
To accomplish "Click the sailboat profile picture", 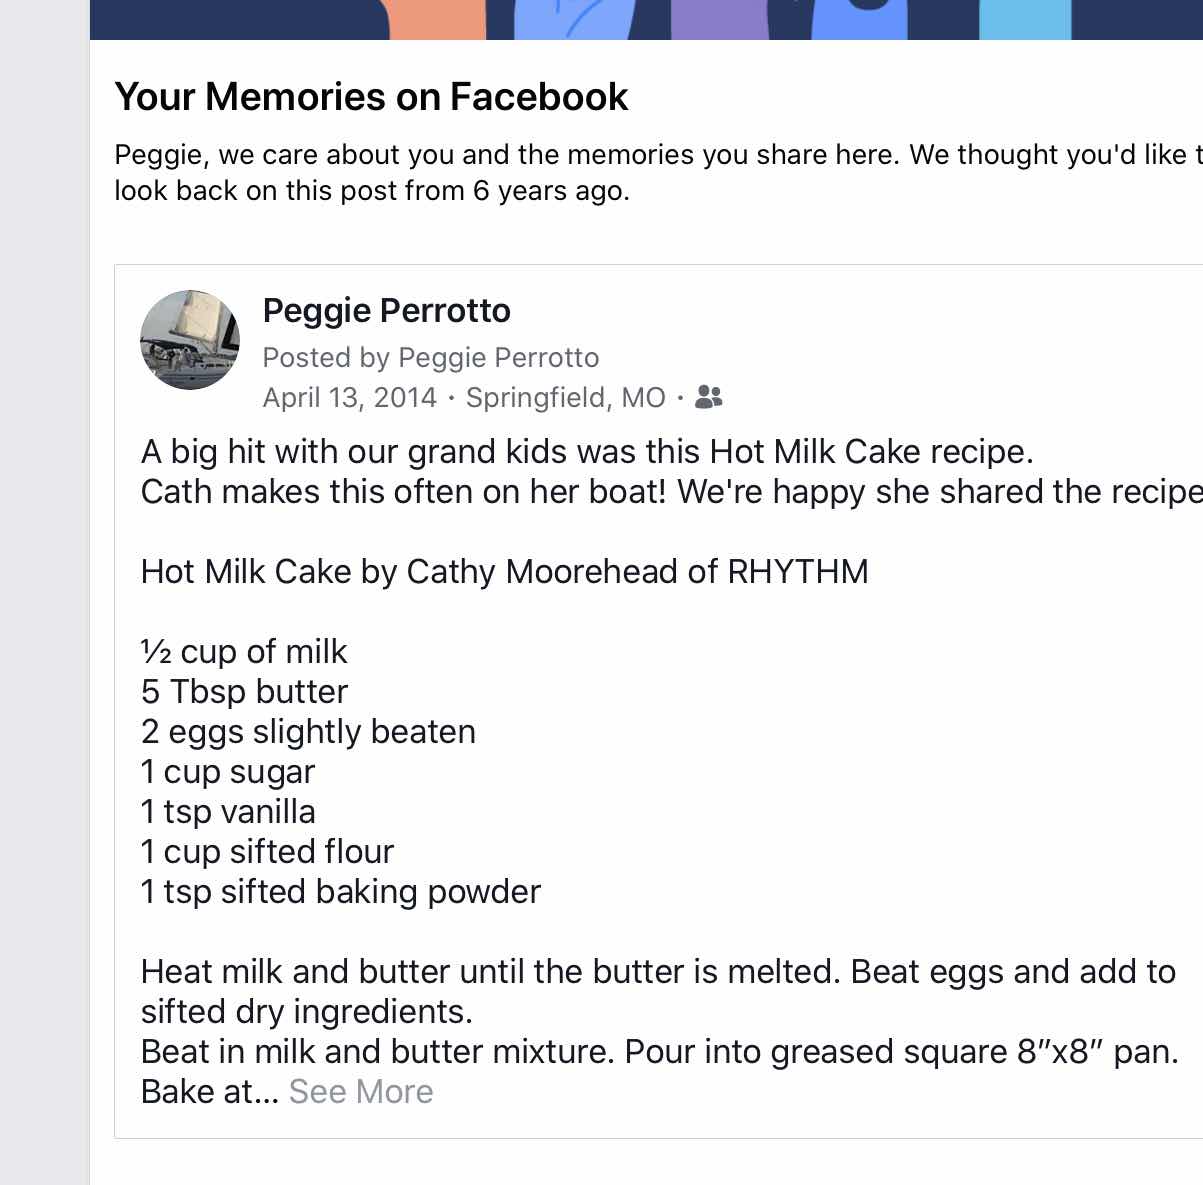I will coord(190,340).
